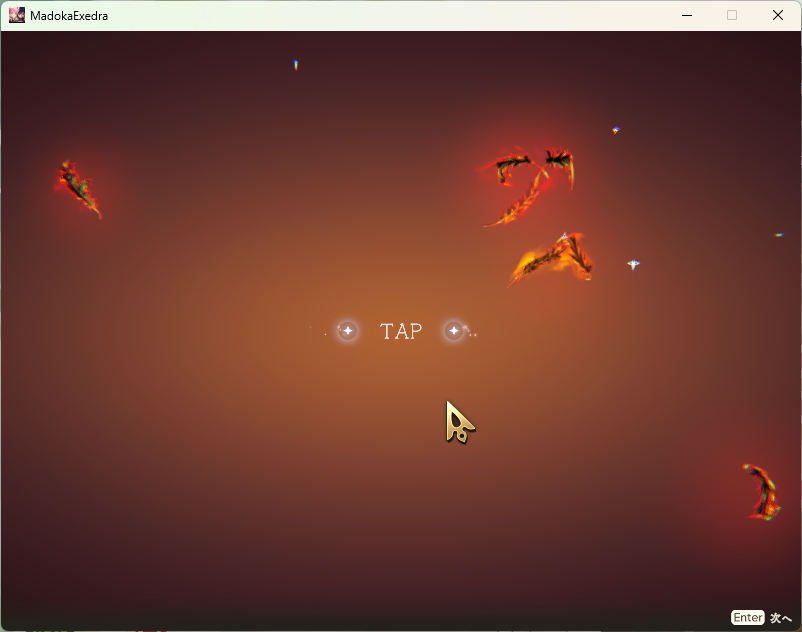Image resolution: width=802 pixels, height=632 pixels.
Task: Click the sparkle orb left of TAP
Action: coord(348,331)
